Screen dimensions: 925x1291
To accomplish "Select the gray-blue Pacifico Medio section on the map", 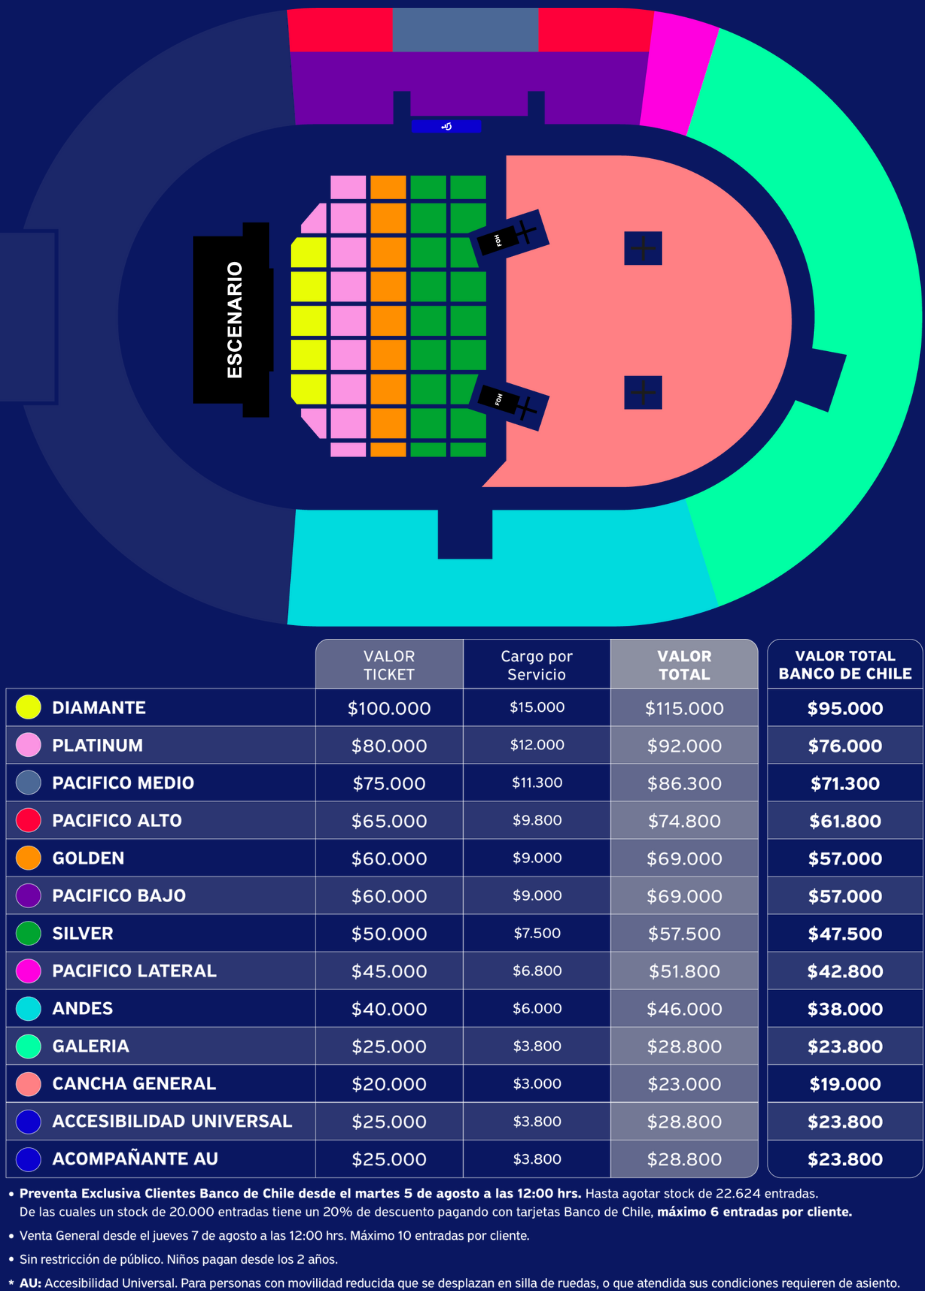I will [x=465, y=30].
